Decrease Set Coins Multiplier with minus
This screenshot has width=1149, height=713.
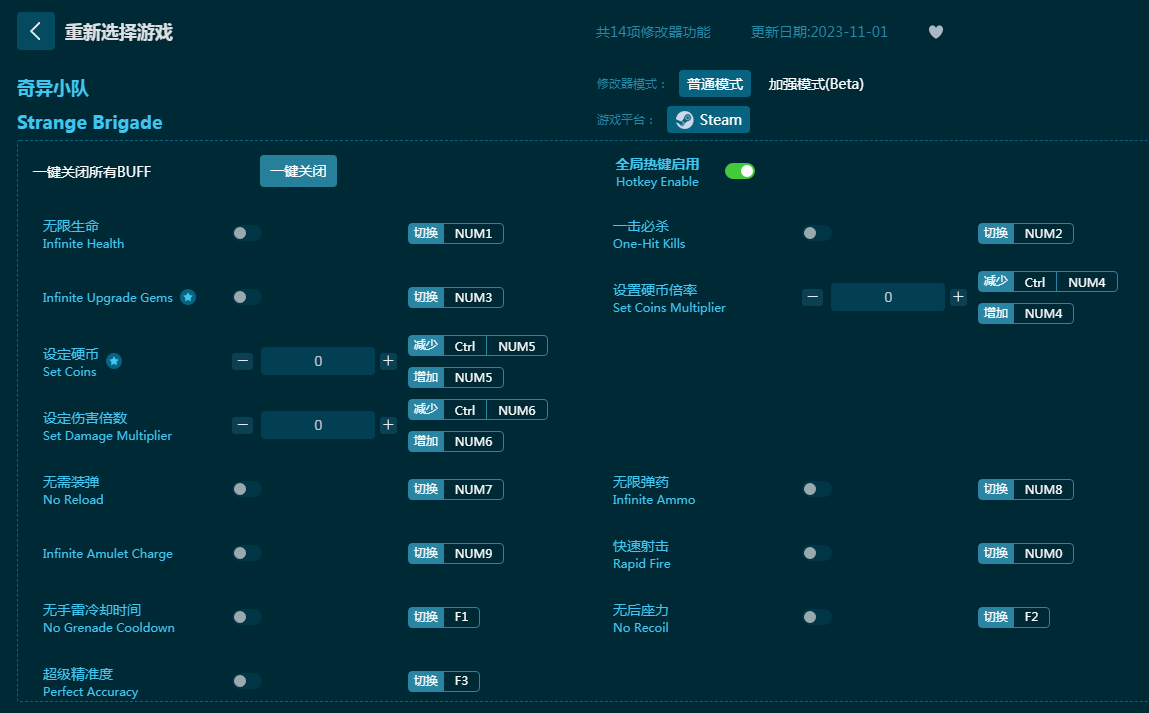point(812,297)
